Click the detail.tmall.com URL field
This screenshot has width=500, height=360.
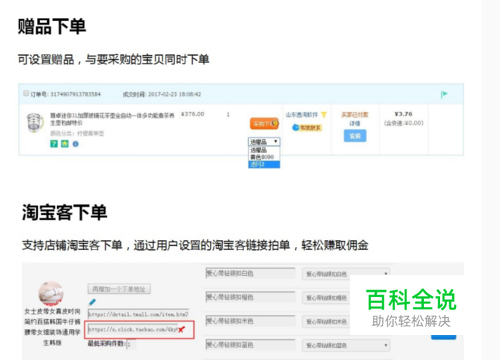138,314
